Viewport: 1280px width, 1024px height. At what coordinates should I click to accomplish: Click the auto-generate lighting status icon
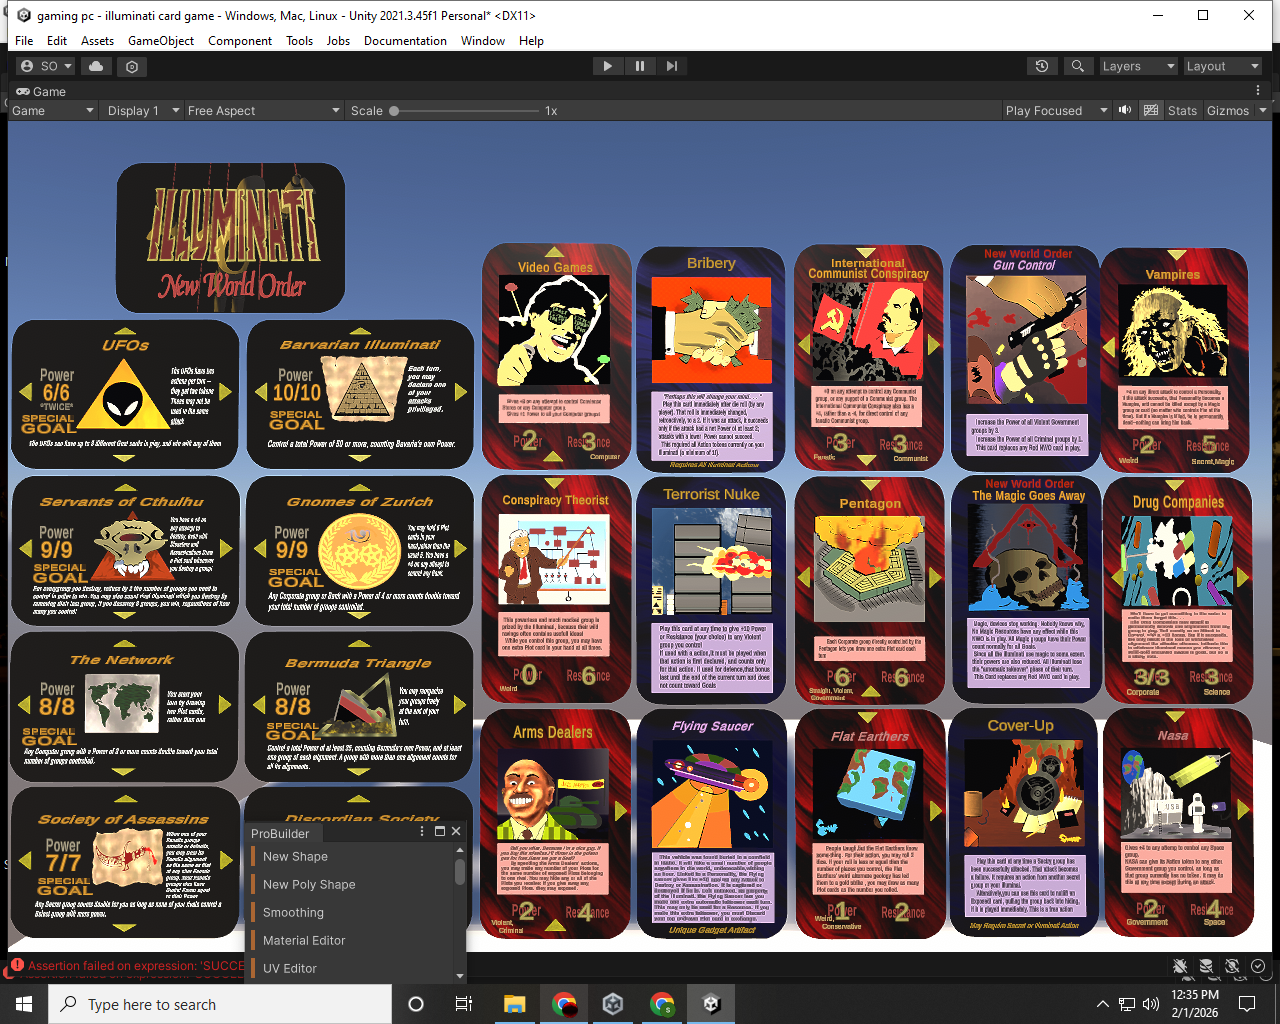pyautogui.click(x=1232, y=966)
